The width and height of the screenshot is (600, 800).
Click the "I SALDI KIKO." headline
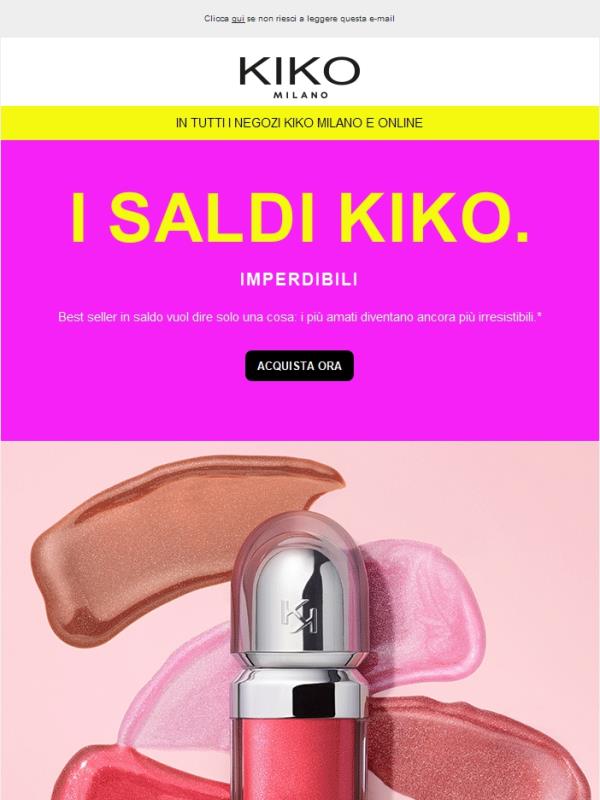point(299,218)
